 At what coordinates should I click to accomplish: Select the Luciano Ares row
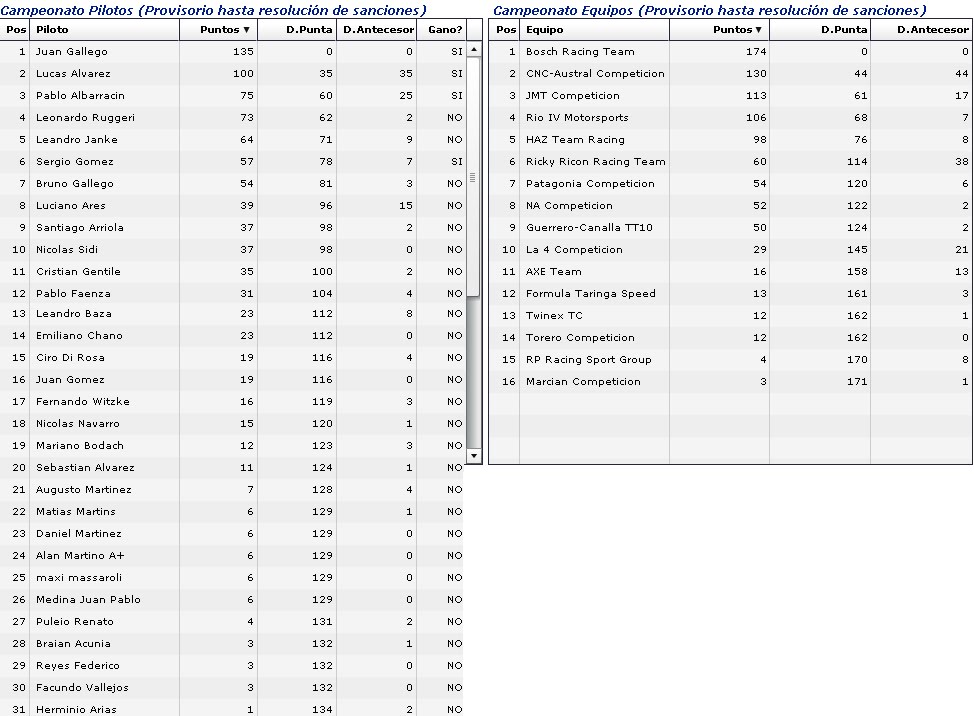point(232,206)
